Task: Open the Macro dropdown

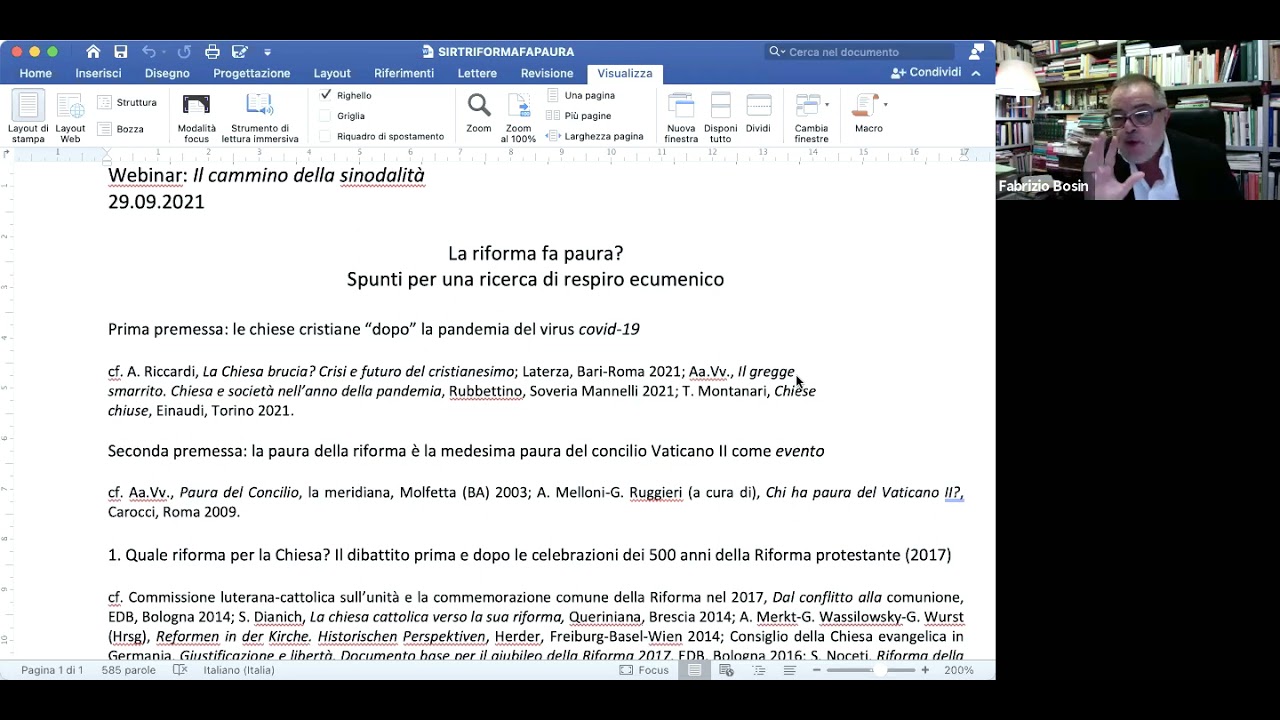Action: click(869, 113)
